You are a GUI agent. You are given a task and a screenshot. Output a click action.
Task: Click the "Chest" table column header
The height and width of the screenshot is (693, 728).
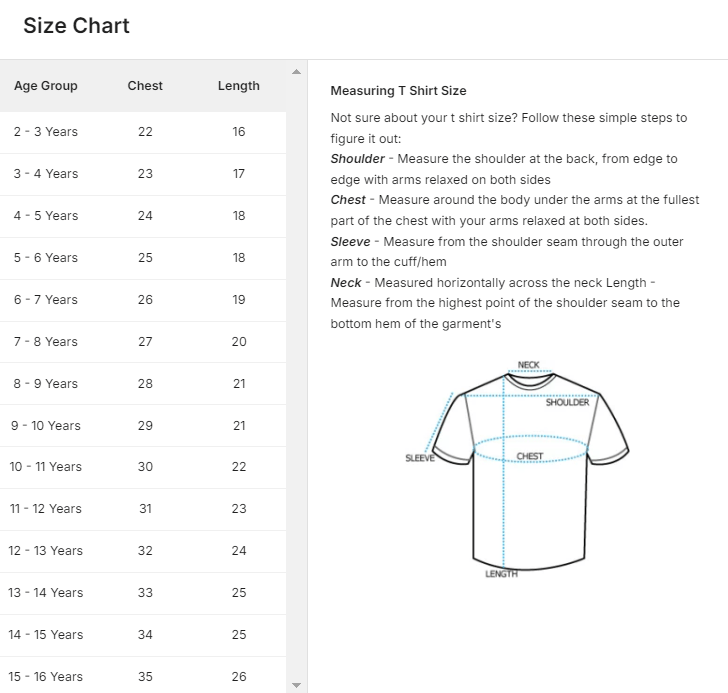click(x=145, y=86)
